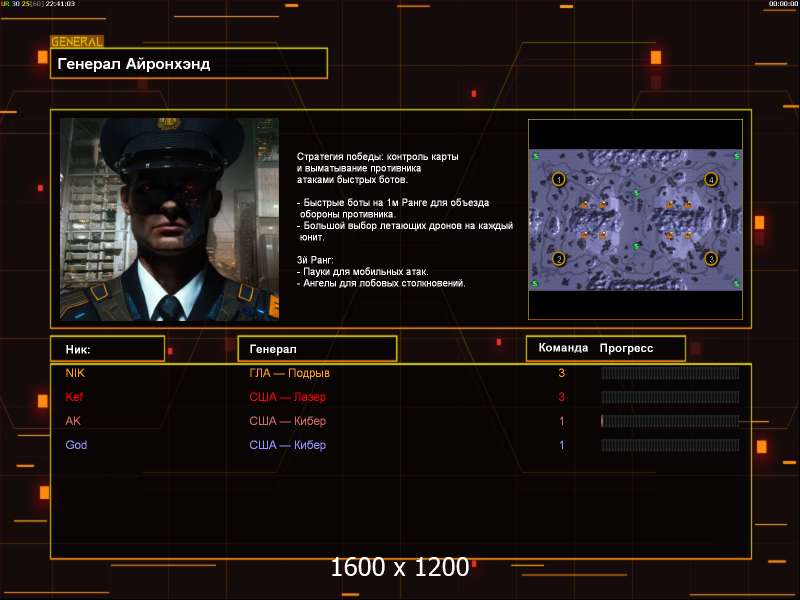Click the "Команда" column header

click(x=563, y=348)
